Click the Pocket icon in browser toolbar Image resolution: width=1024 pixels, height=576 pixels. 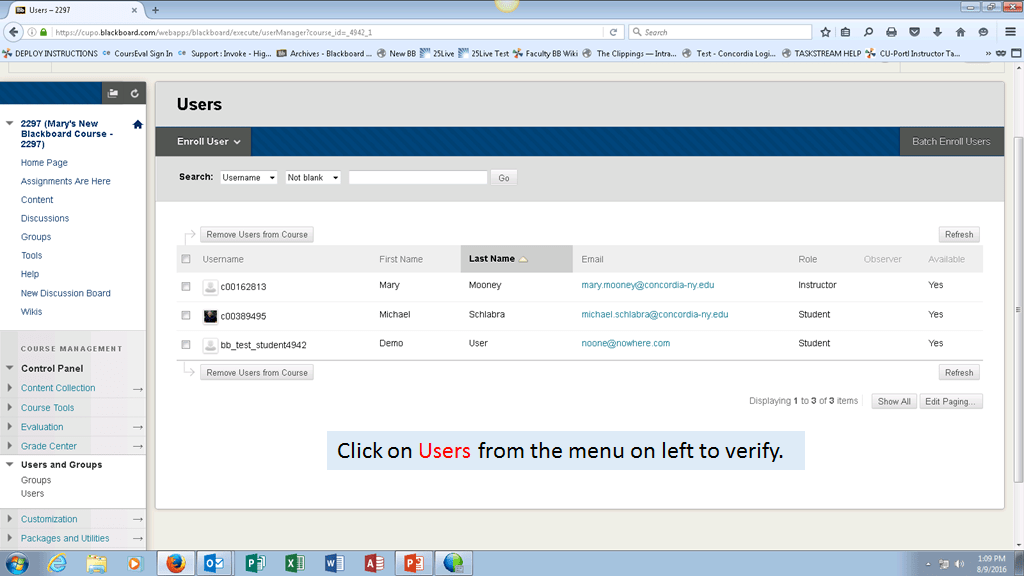[914, 32]
